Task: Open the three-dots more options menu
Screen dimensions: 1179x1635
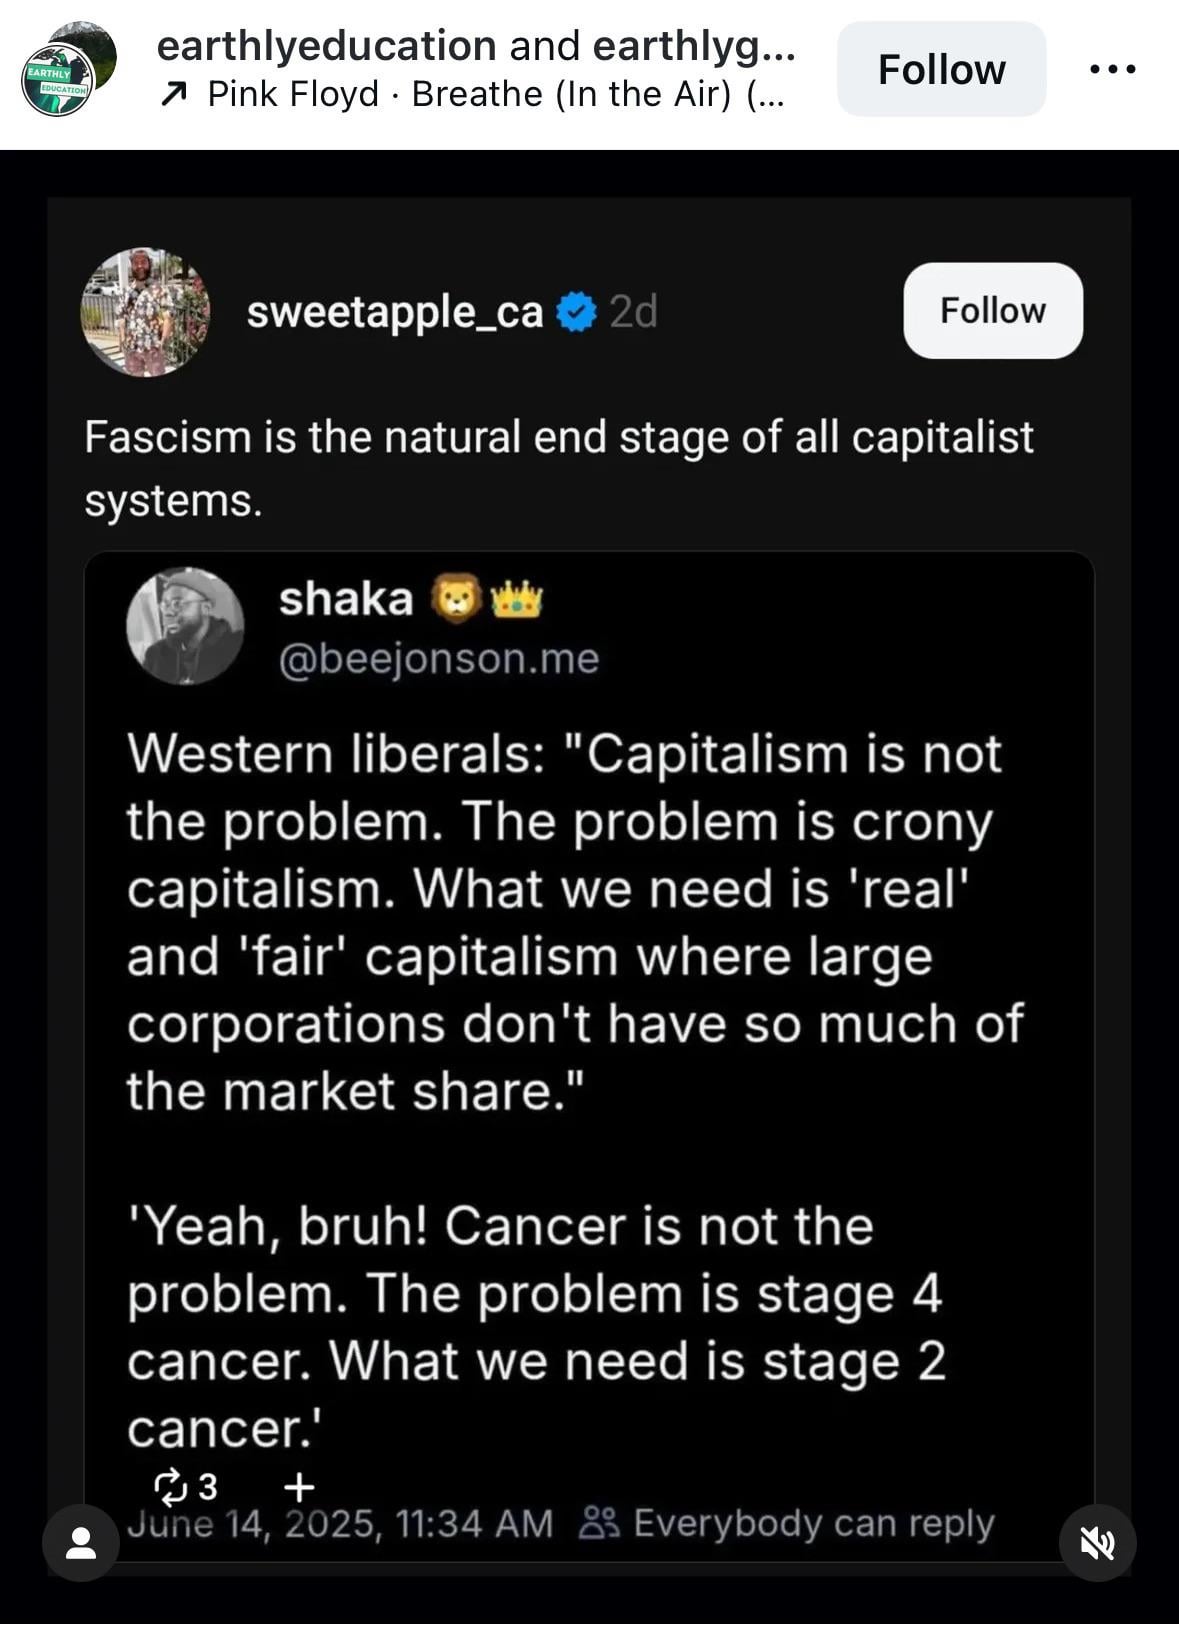Action: 1112,69
